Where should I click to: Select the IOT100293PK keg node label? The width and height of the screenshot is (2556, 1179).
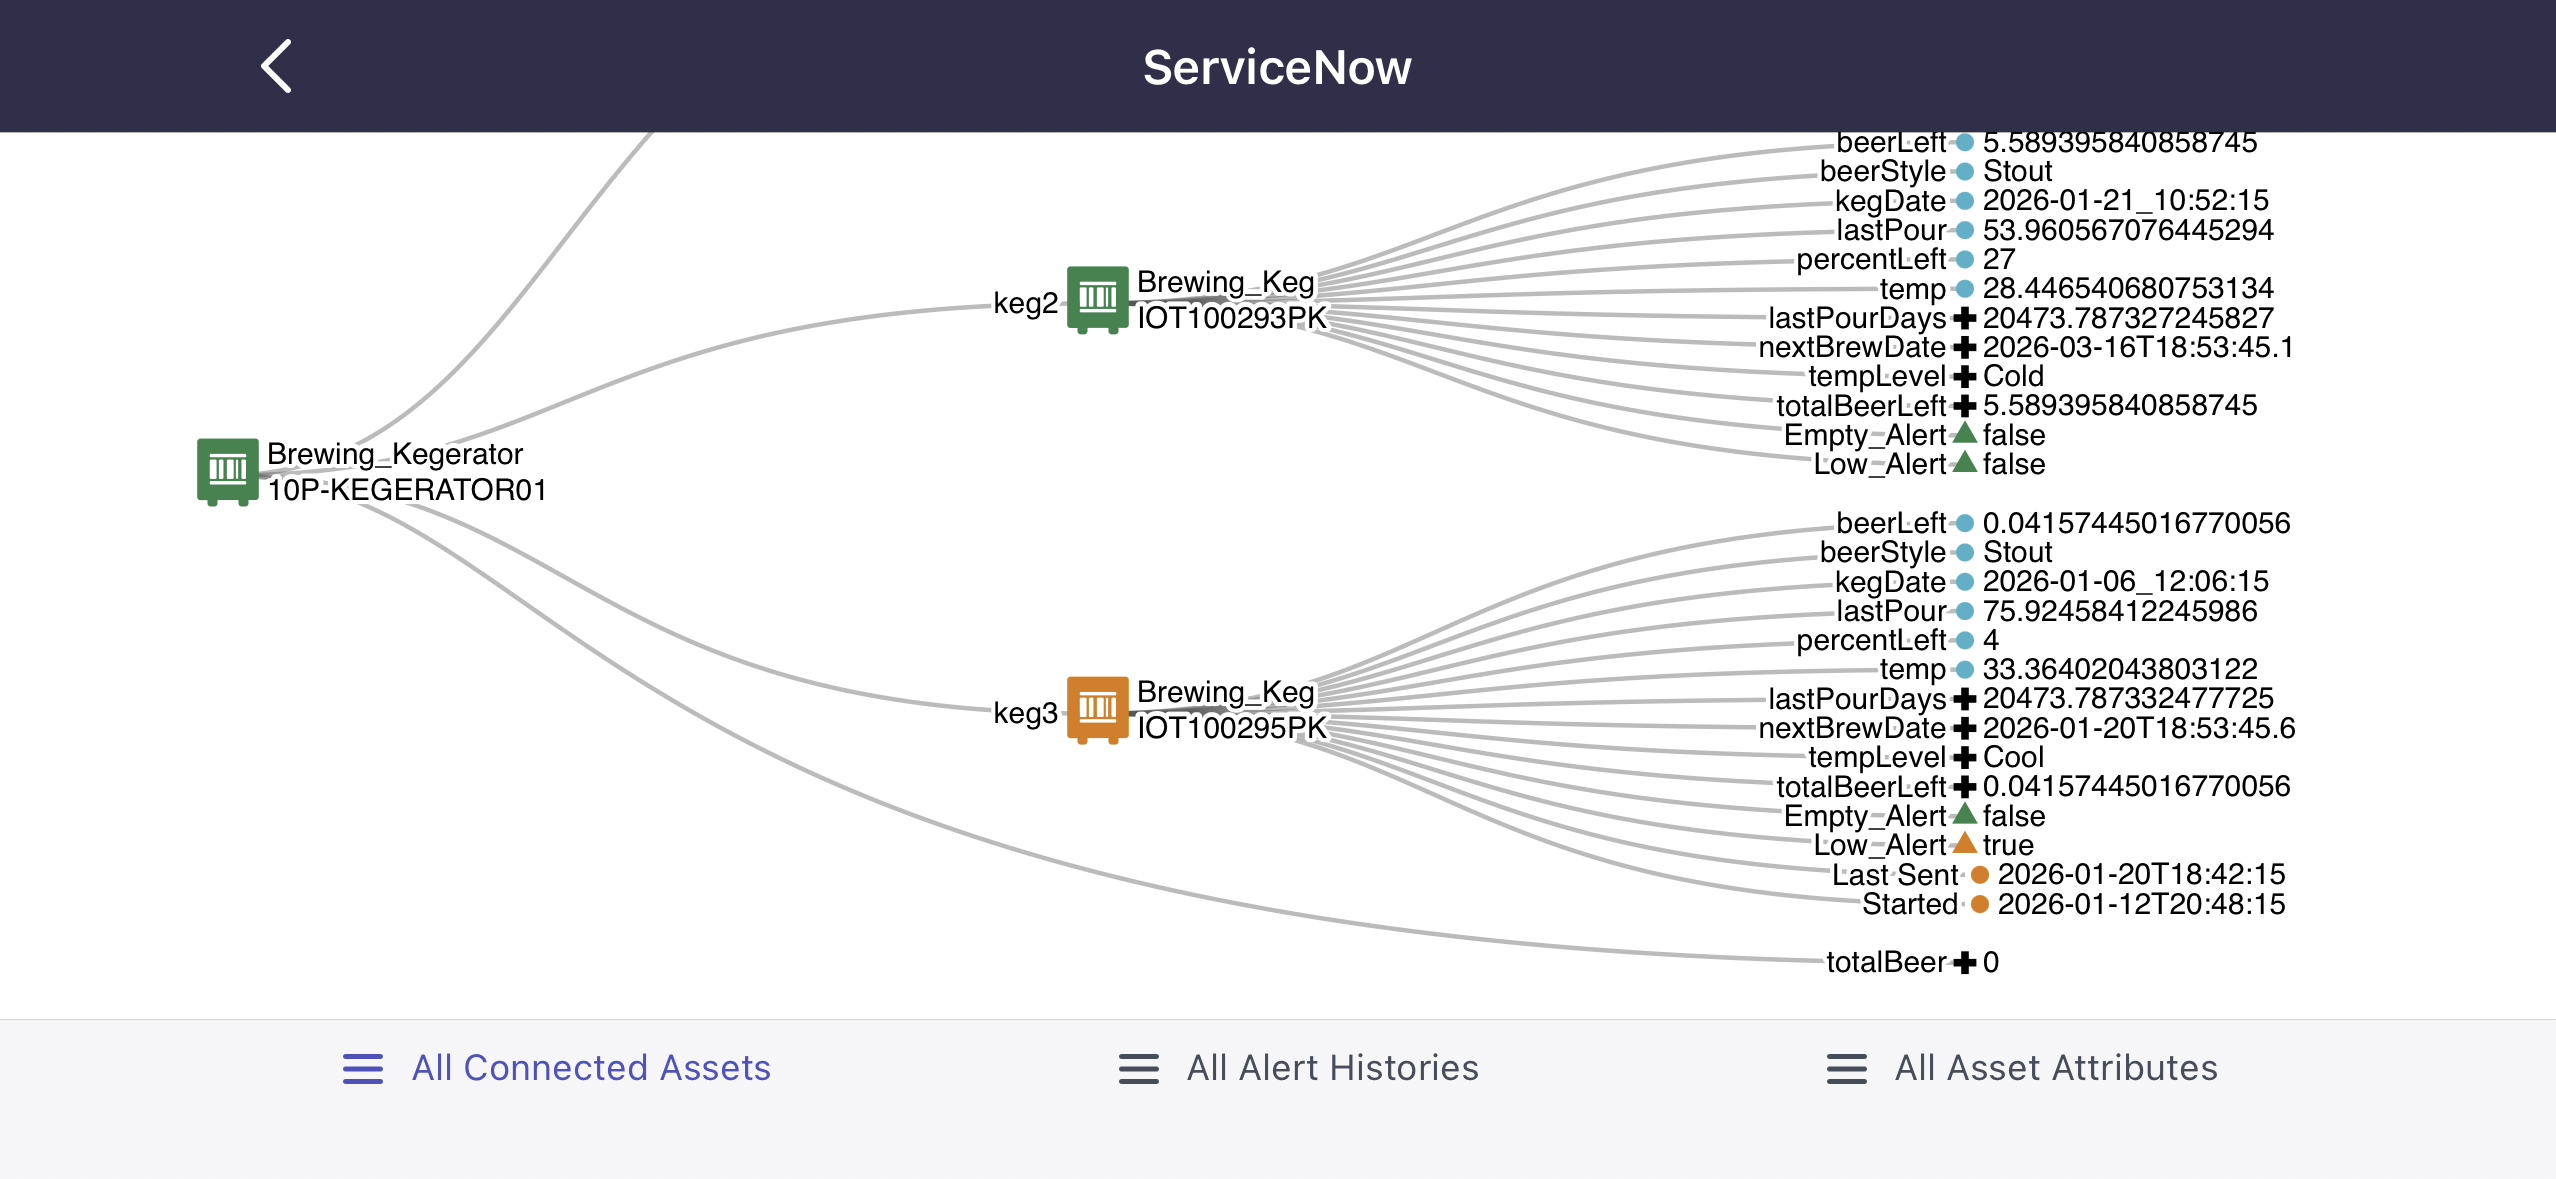tap(1232, 317)
